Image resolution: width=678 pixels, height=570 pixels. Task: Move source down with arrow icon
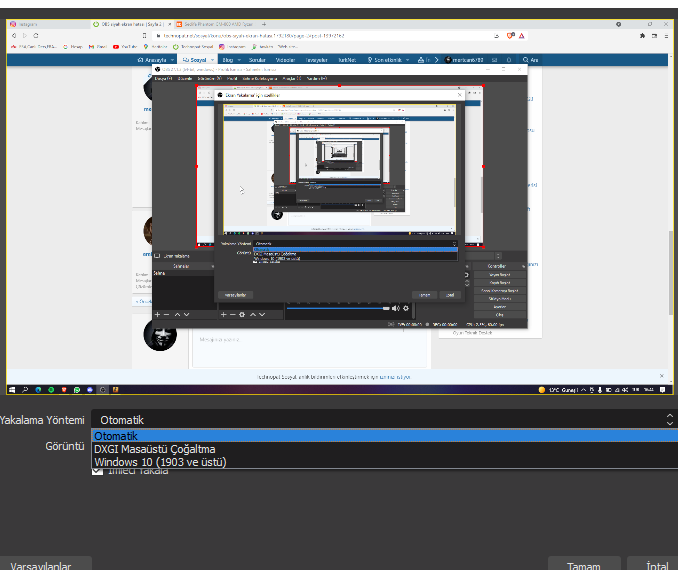coord(262,315)
